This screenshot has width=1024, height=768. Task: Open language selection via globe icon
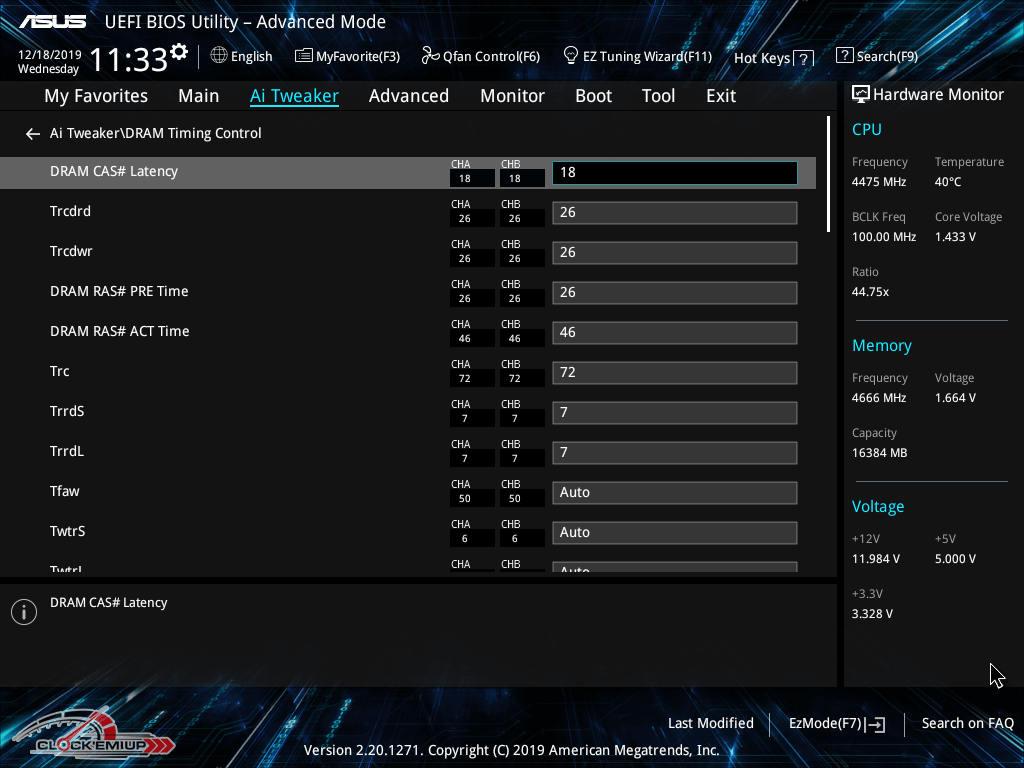pyautogui.click(x=219, y=56)
